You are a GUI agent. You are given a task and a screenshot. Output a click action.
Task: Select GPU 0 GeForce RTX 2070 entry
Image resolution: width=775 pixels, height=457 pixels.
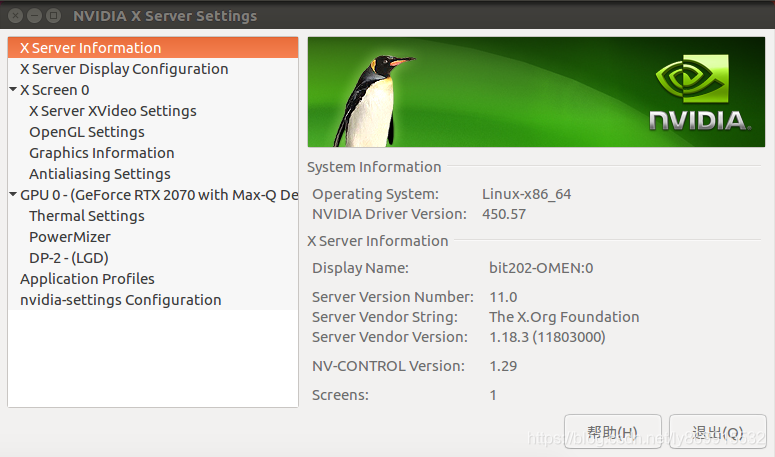(x=159, y=195)
